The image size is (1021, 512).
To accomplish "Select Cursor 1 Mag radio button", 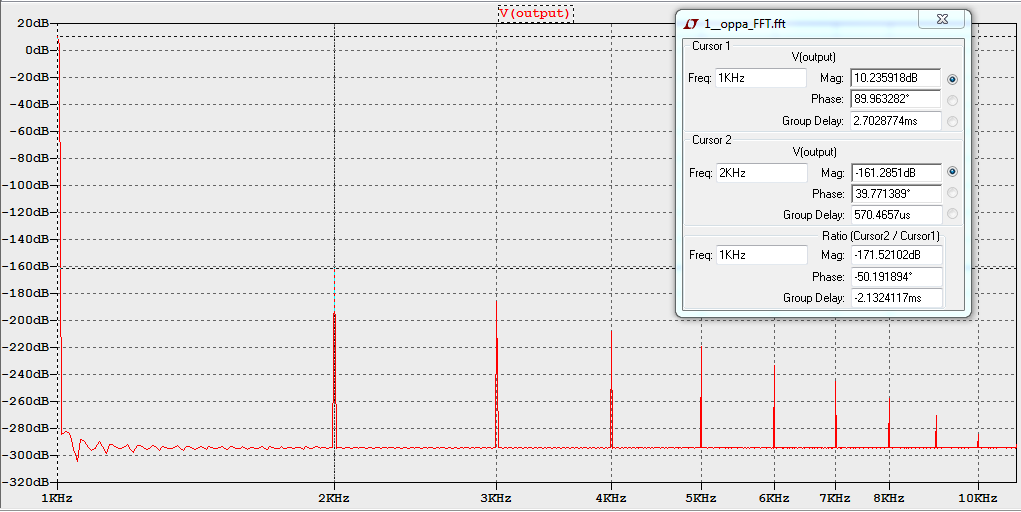I will click(x=953, y=79).
